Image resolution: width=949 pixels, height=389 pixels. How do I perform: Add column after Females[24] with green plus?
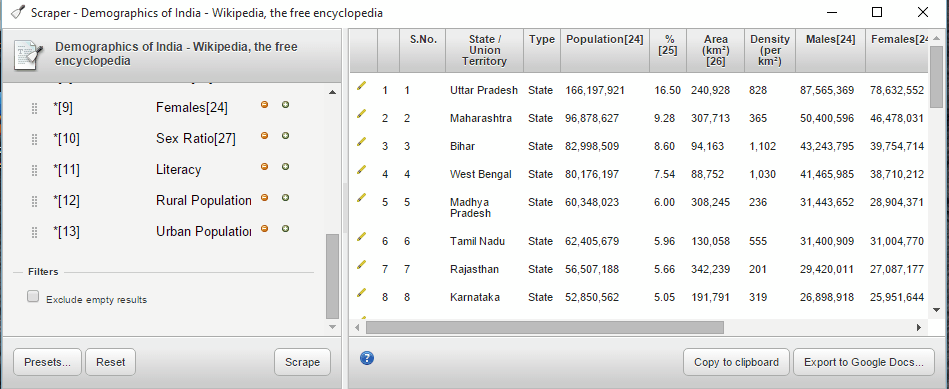point(285,105)
